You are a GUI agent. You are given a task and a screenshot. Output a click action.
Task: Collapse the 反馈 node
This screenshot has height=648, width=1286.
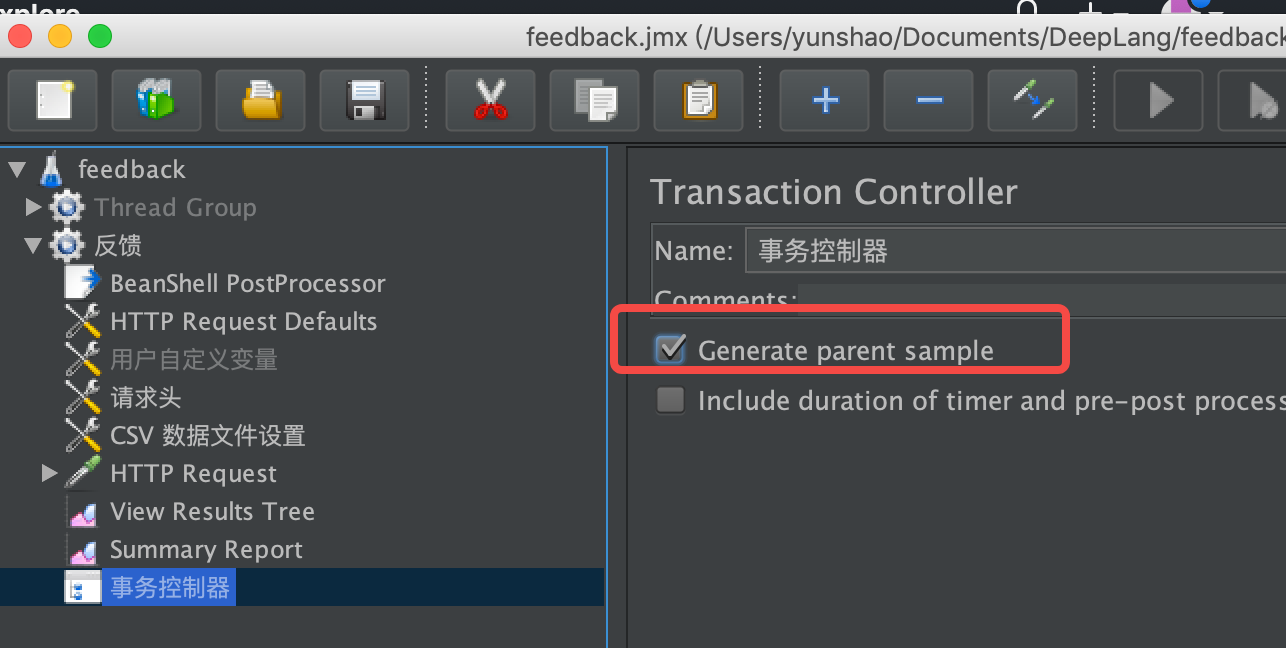(x=33, y=245)
